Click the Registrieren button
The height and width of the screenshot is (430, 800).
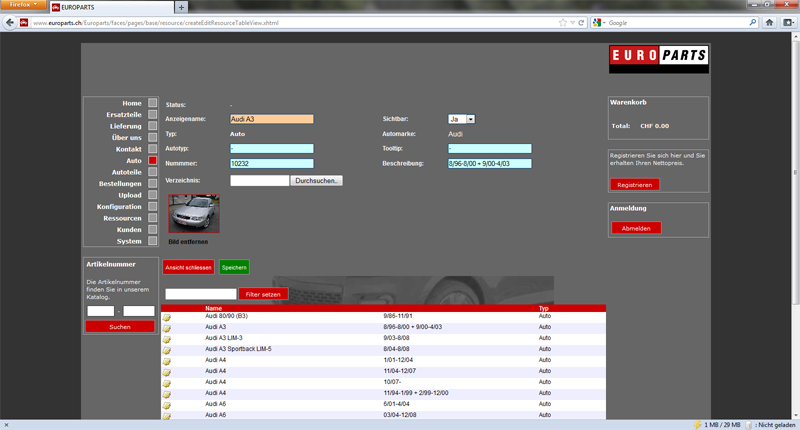tap(635, 185)
